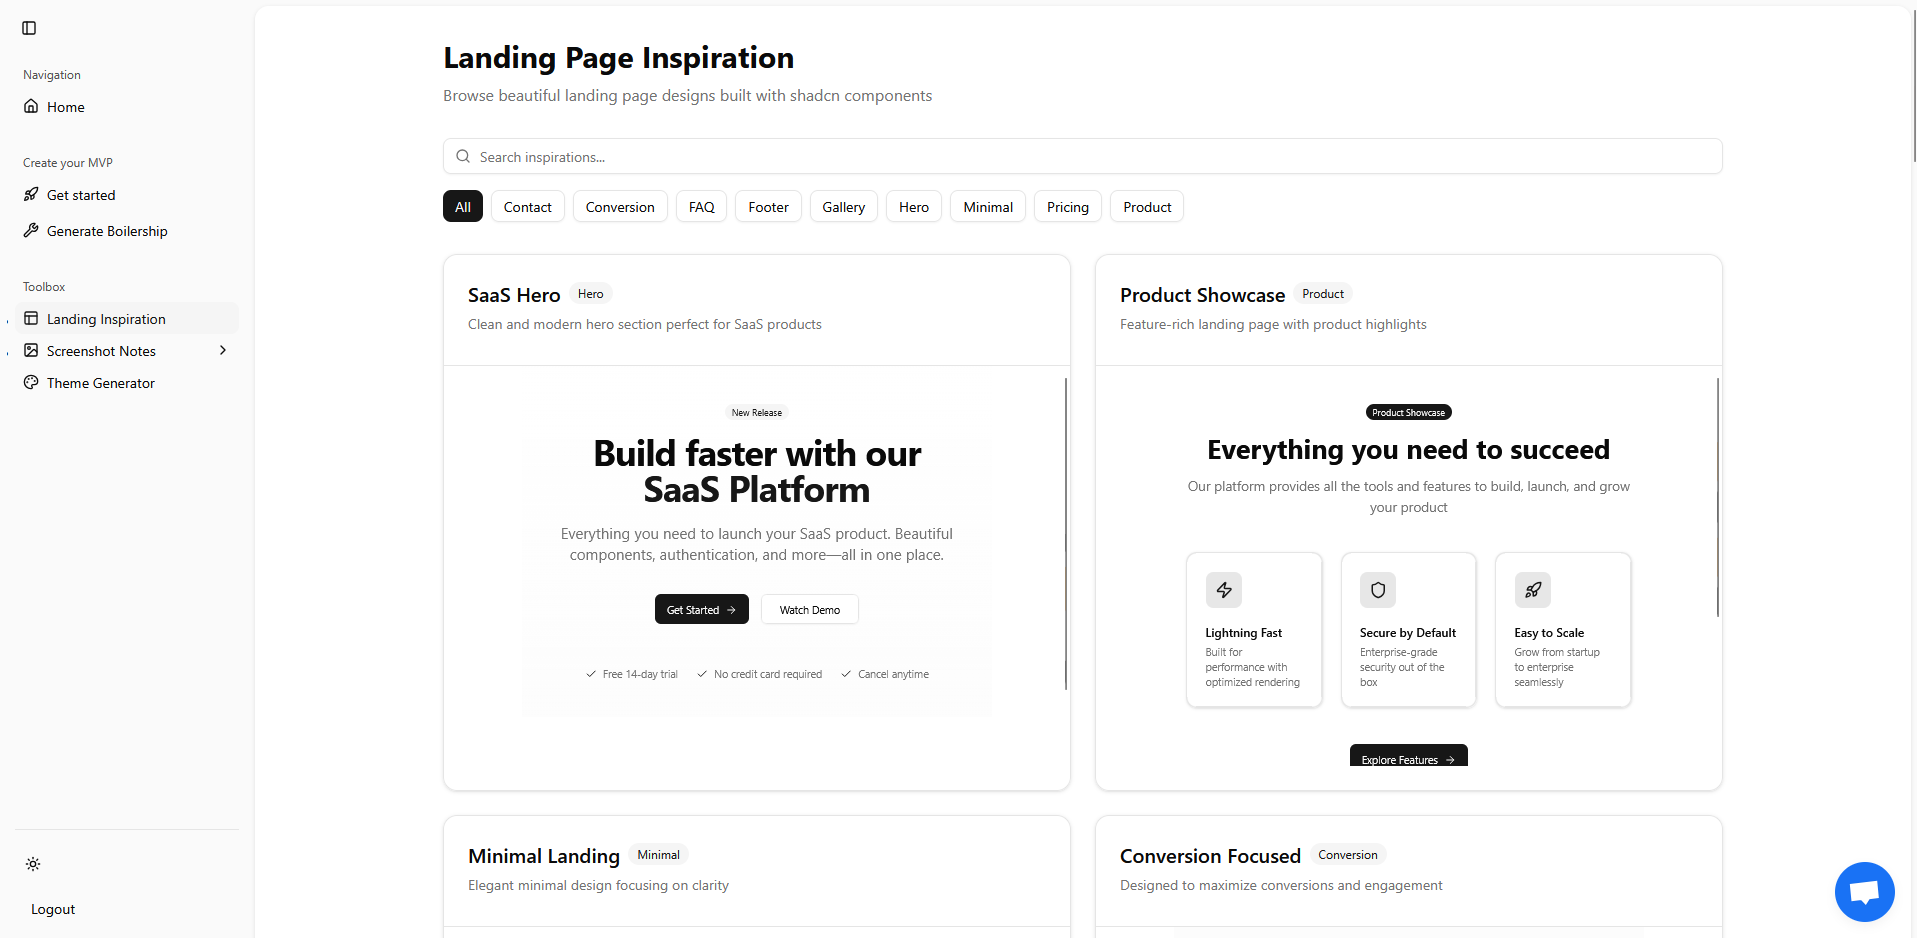Viewport: 1917px width, 938px height.
Task: Toggle the Hero category filter
Action: 913,206
